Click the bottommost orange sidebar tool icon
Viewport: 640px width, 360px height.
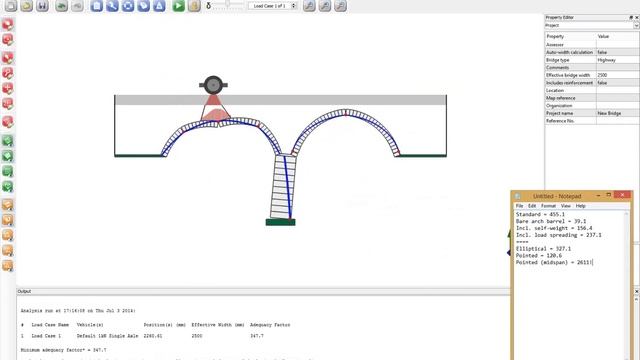[8, 266]
